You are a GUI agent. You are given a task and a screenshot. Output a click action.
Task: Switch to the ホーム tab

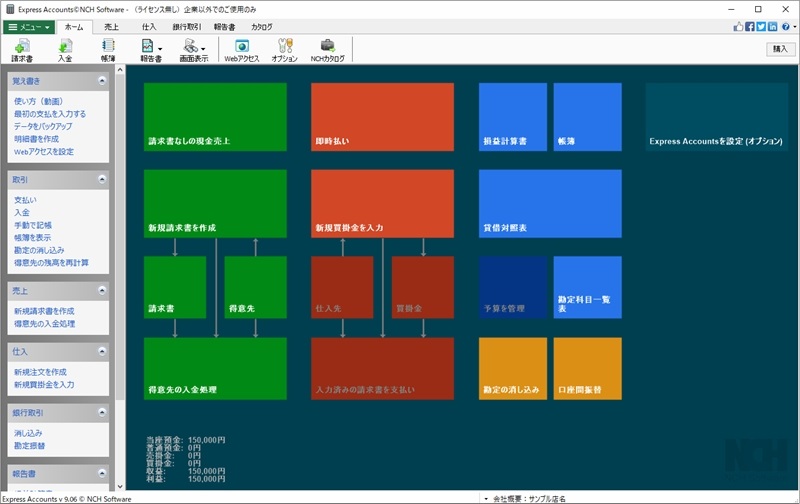pos(74,27)
